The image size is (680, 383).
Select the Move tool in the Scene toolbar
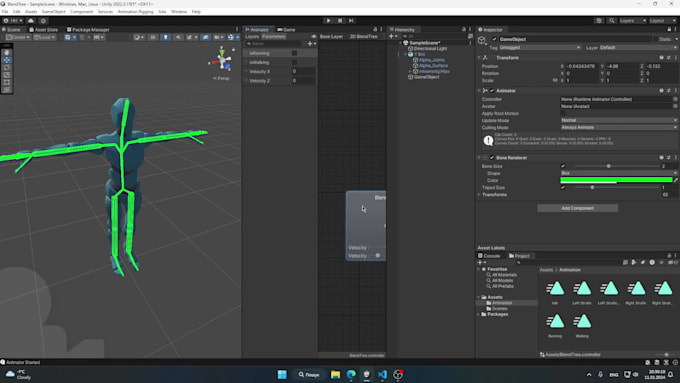7,60
